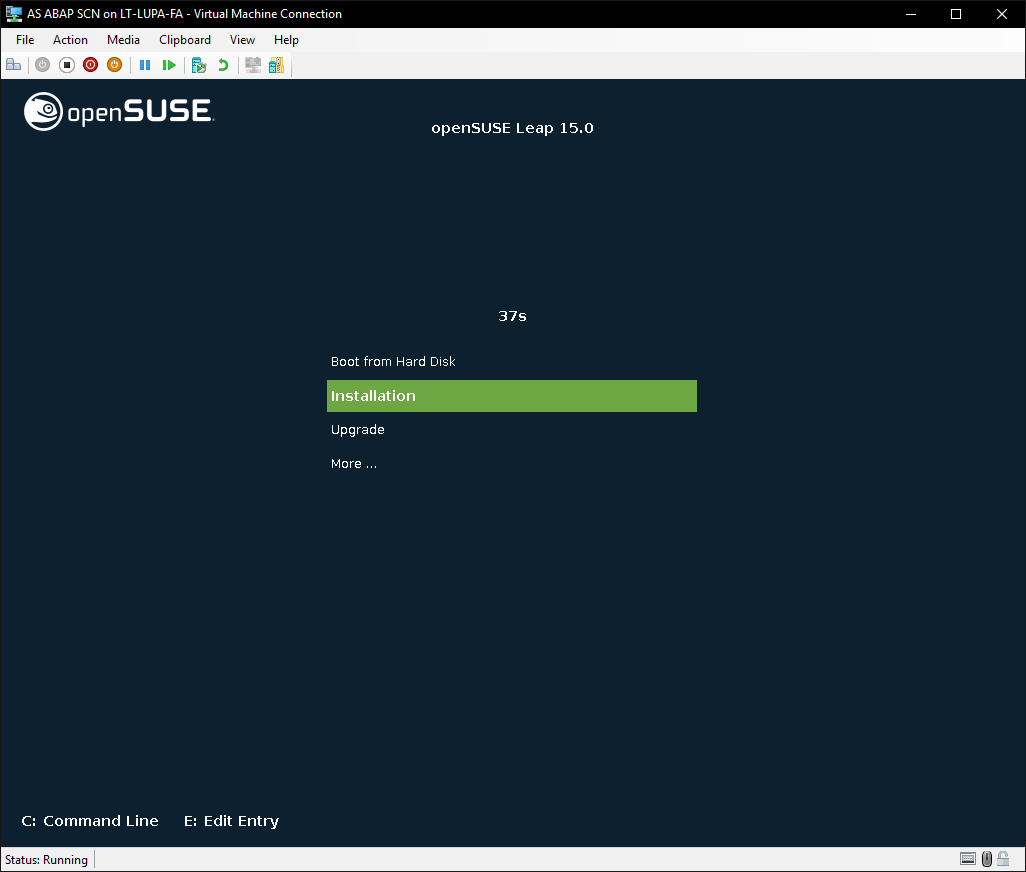The width and height of the screenshot is (1026, 872).
Task: Open the Share/zip settings toolbar icon
Action: coord(276,65)
